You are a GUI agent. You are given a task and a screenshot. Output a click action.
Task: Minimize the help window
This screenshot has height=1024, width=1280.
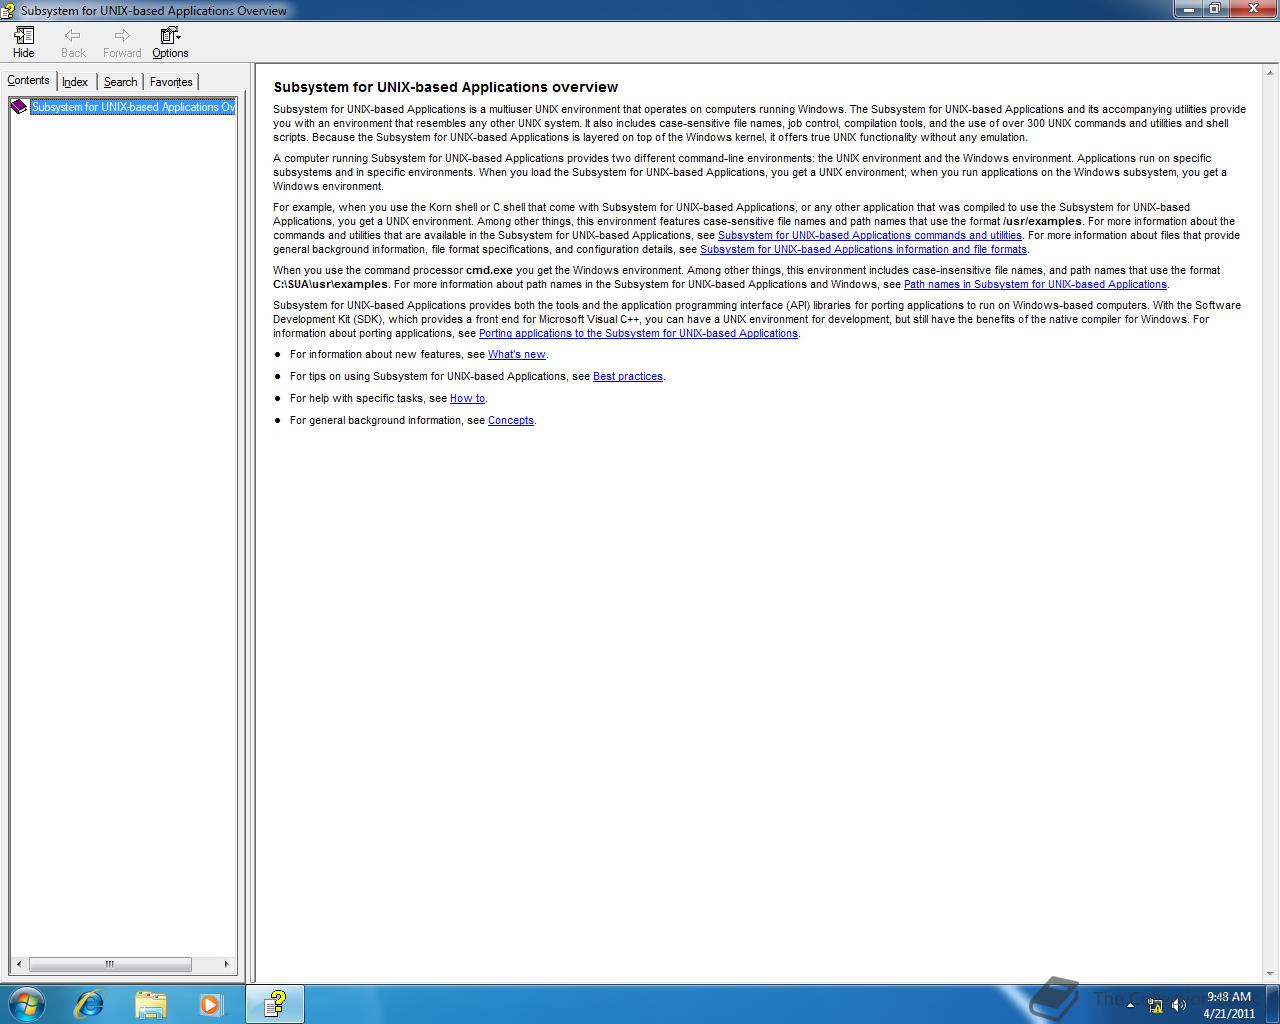1187,8
